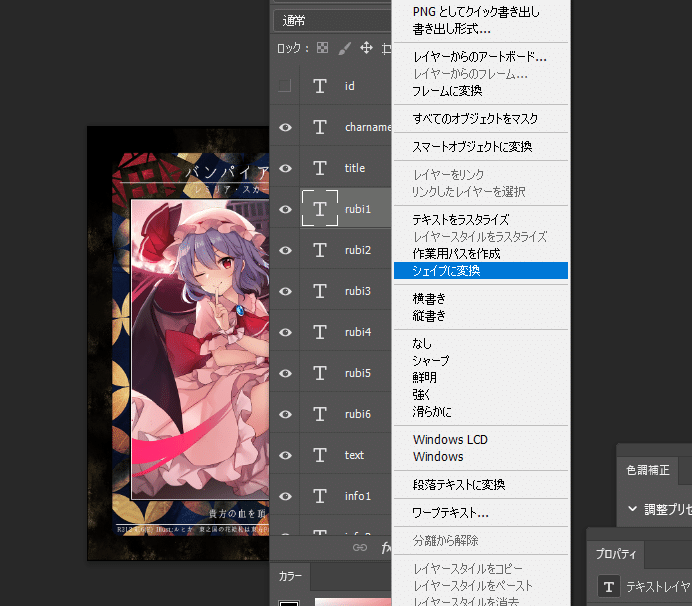Hide the charname layer
692x606 pixels.
tap(286, 127)
